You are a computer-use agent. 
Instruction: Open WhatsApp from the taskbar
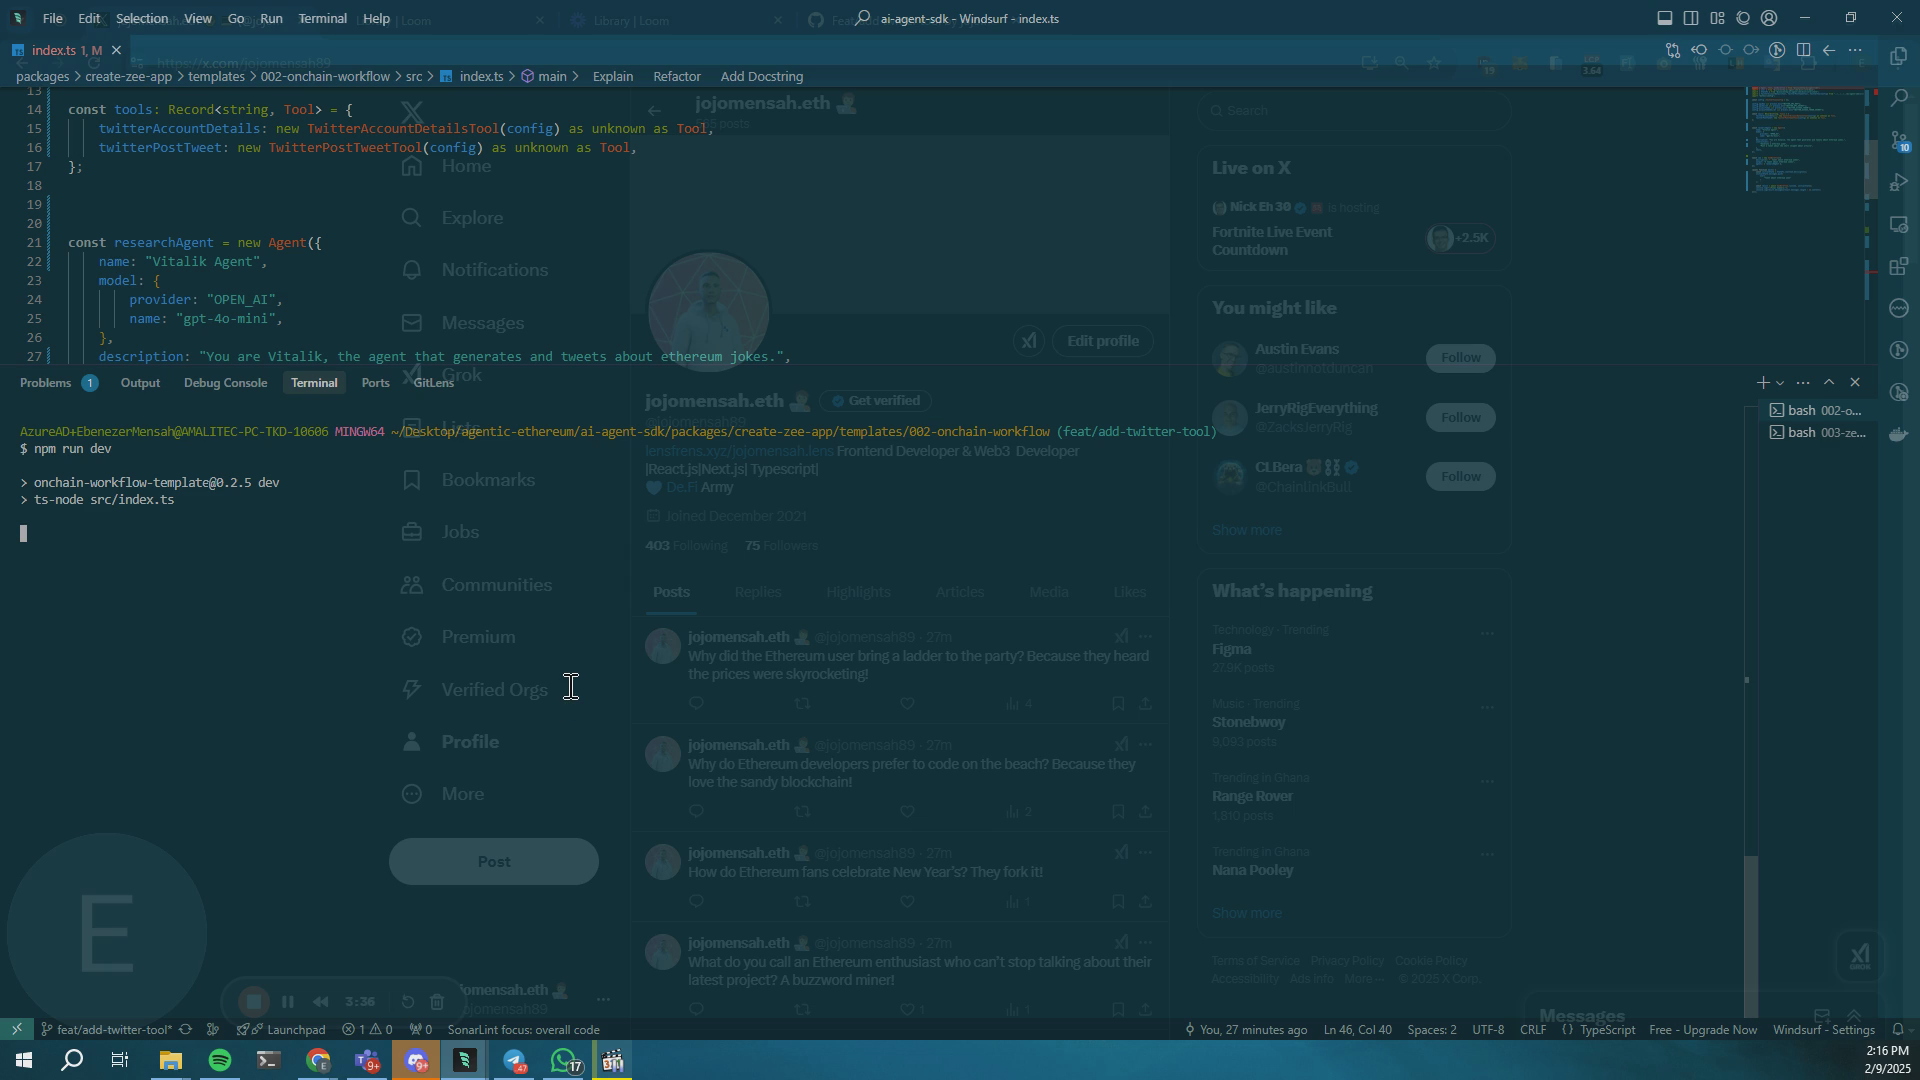click(x=564, y=1060)
